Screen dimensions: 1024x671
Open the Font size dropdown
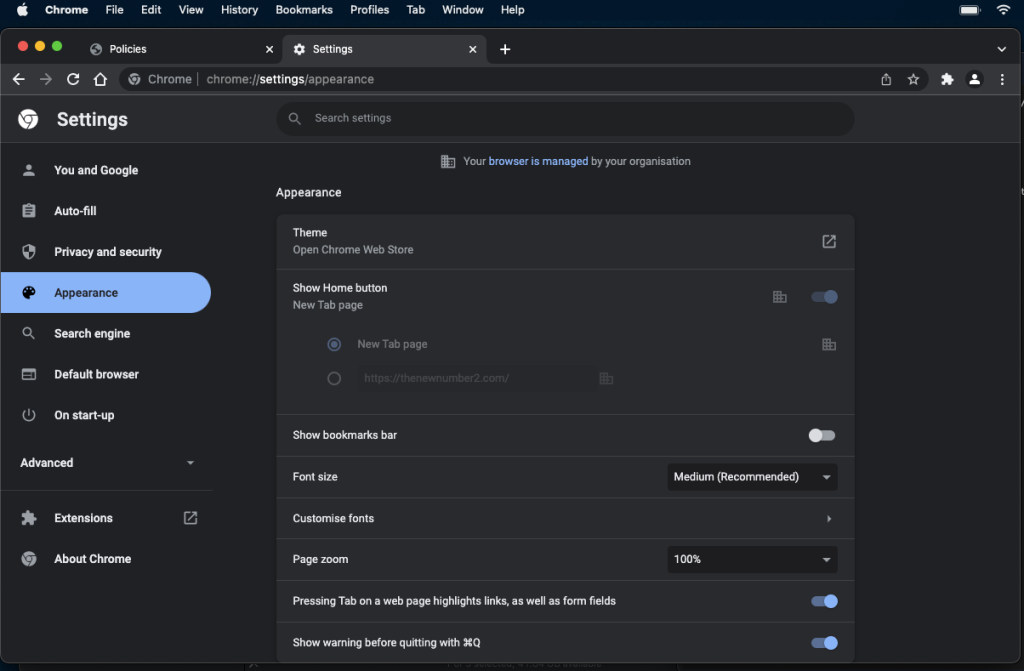point(752,477)
